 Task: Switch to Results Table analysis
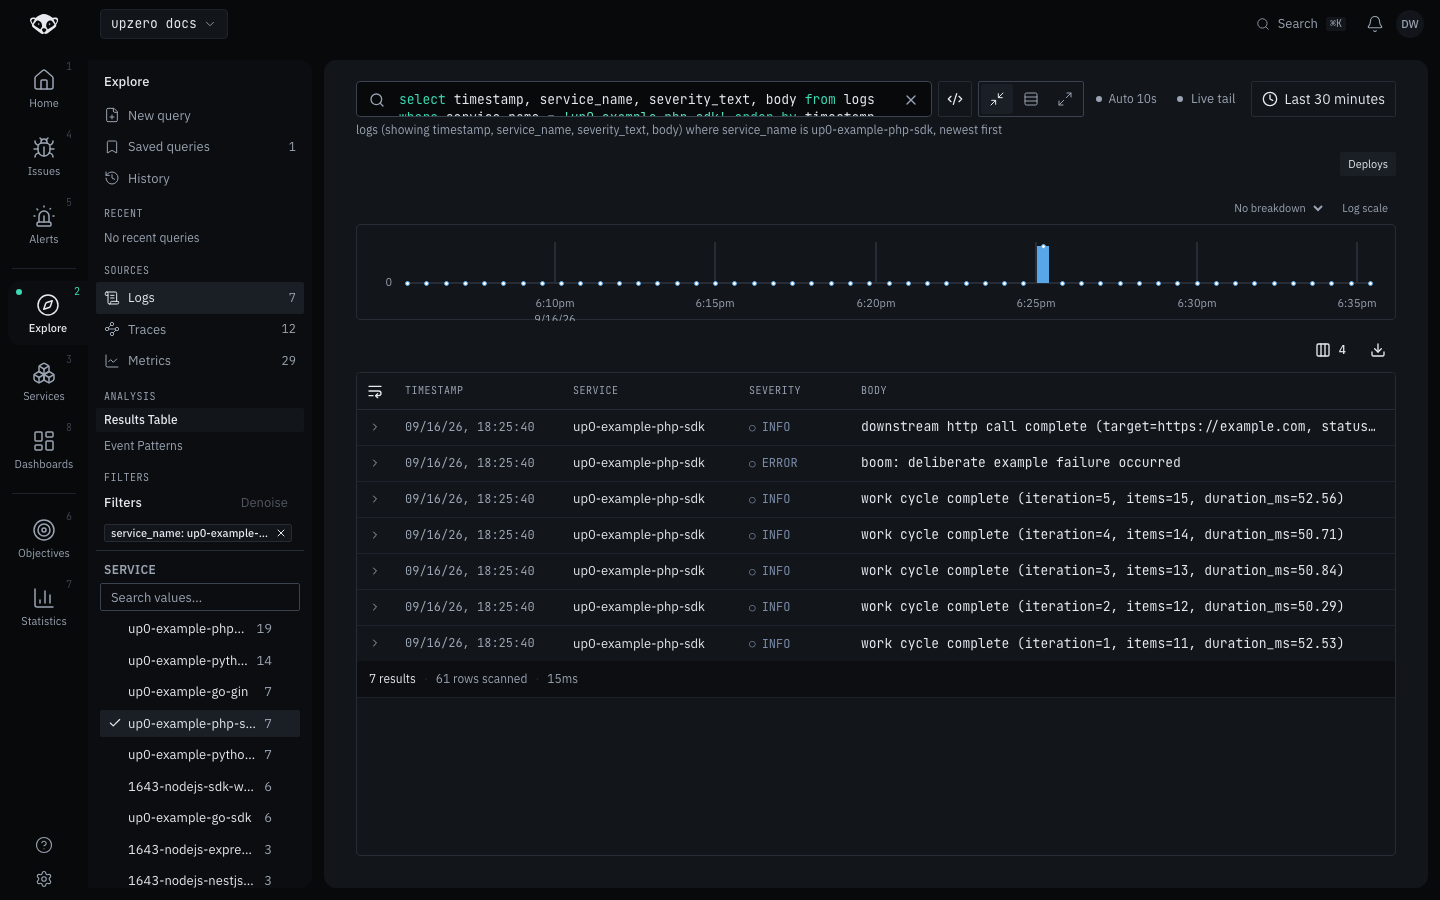[200, 420]
